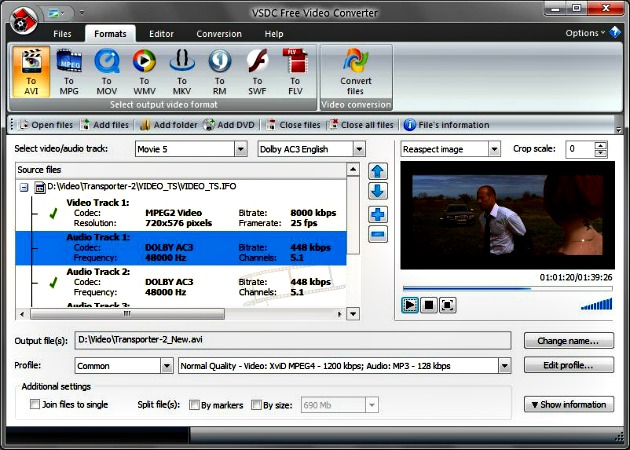Click Add folder in the toolbar
The height and width of the screenshot is (450, 630).
pyautogui.click(x=169, y=125)
